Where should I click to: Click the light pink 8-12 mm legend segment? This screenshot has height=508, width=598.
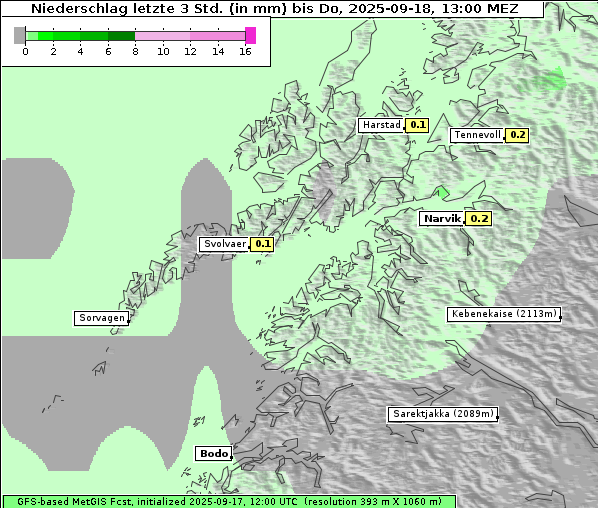click(162, 36)
